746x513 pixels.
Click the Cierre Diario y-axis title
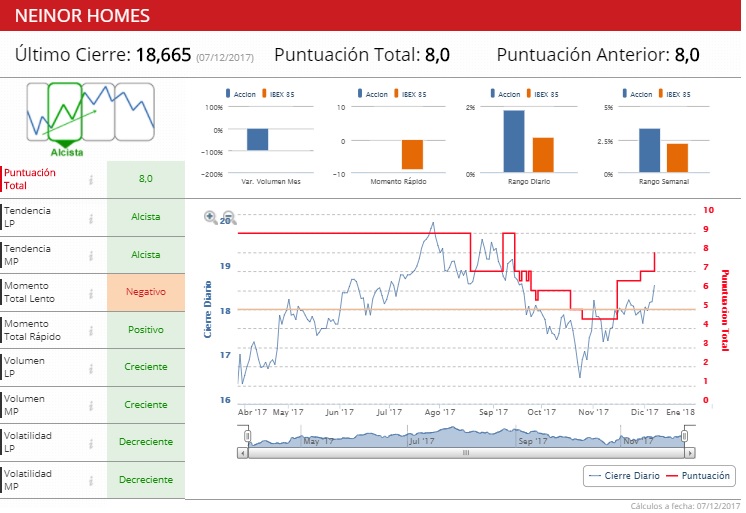207,309
